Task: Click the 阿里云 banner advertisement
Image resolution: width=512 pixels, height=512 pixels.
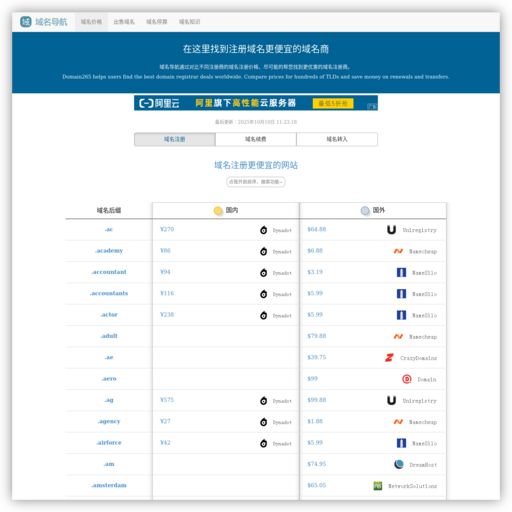Action: (x=256, y=103)
